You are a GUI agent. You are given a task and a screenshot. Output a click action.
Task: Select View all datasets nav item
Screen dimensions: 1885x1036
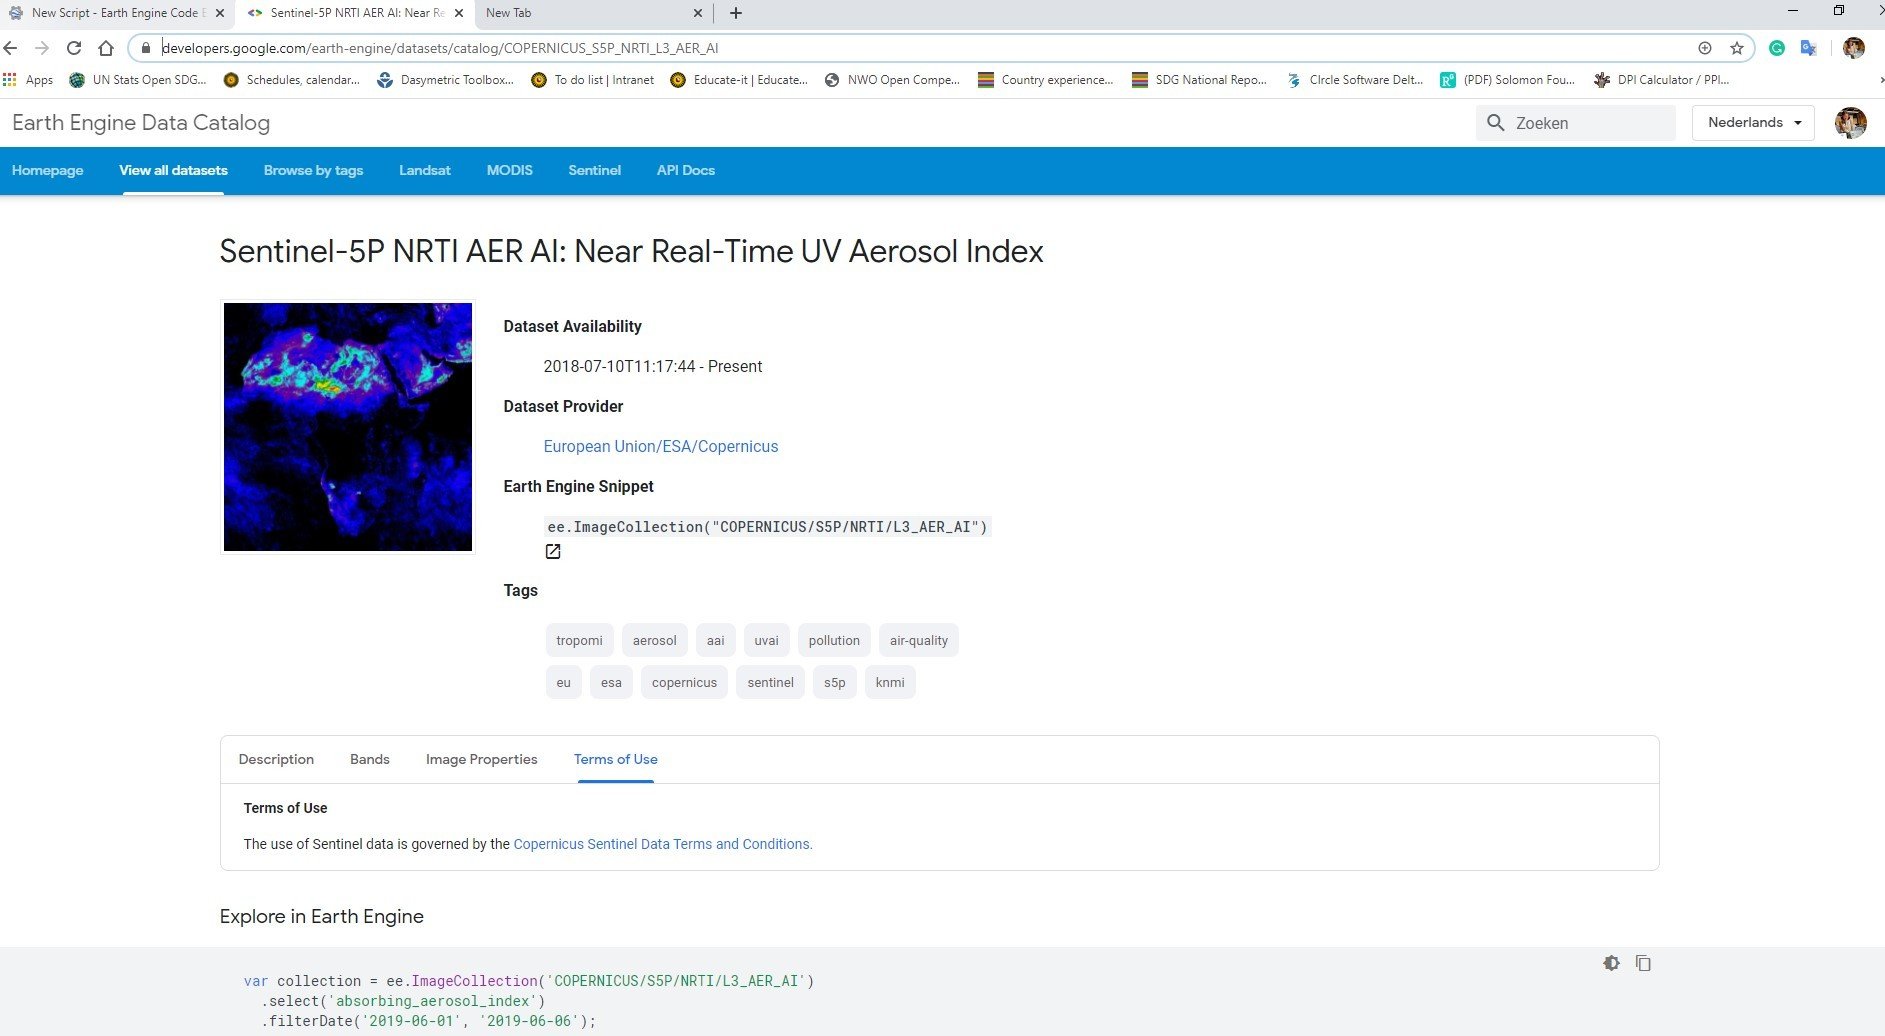coord(173,170)
